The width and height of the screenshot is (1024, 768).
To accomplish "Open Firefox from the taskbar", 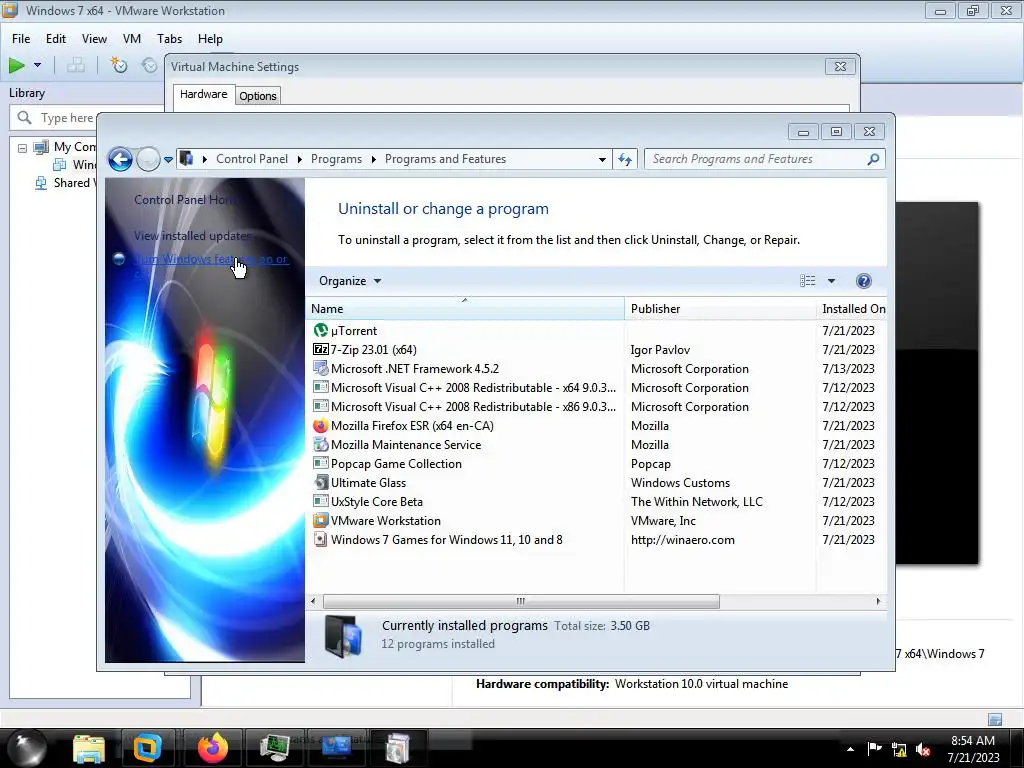I will pos(213,748).
